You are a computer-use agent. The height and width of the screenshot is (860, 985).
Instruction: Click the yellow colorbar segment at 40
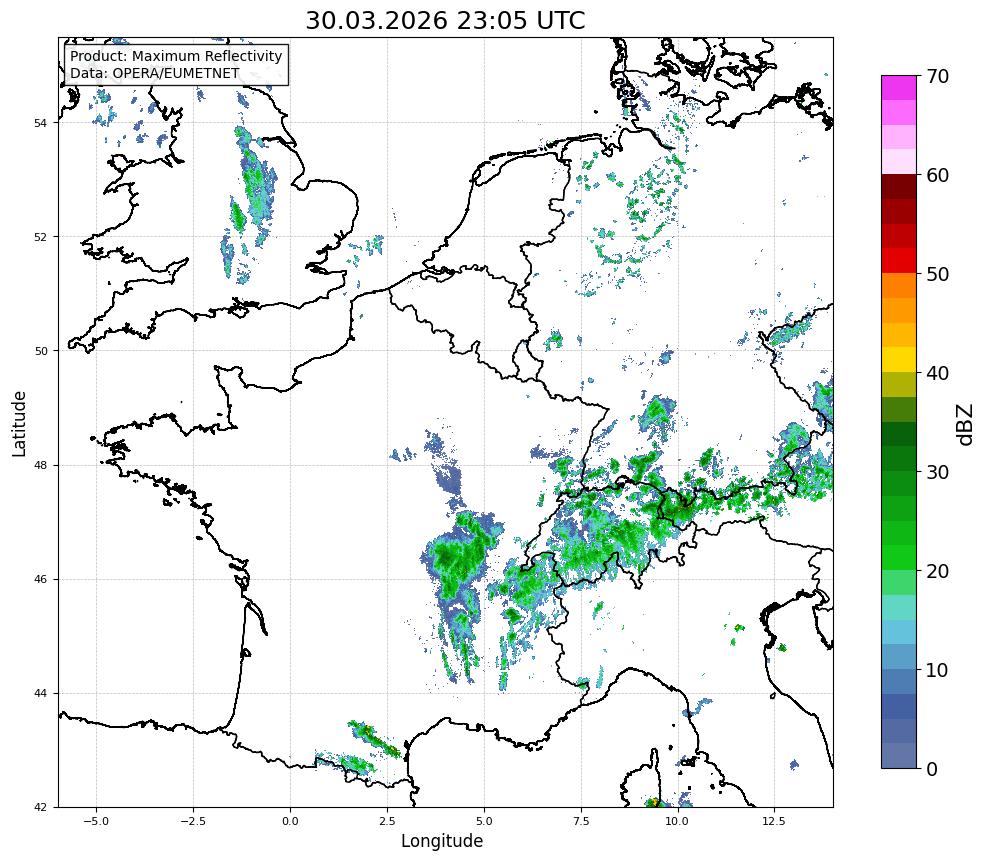899,359
